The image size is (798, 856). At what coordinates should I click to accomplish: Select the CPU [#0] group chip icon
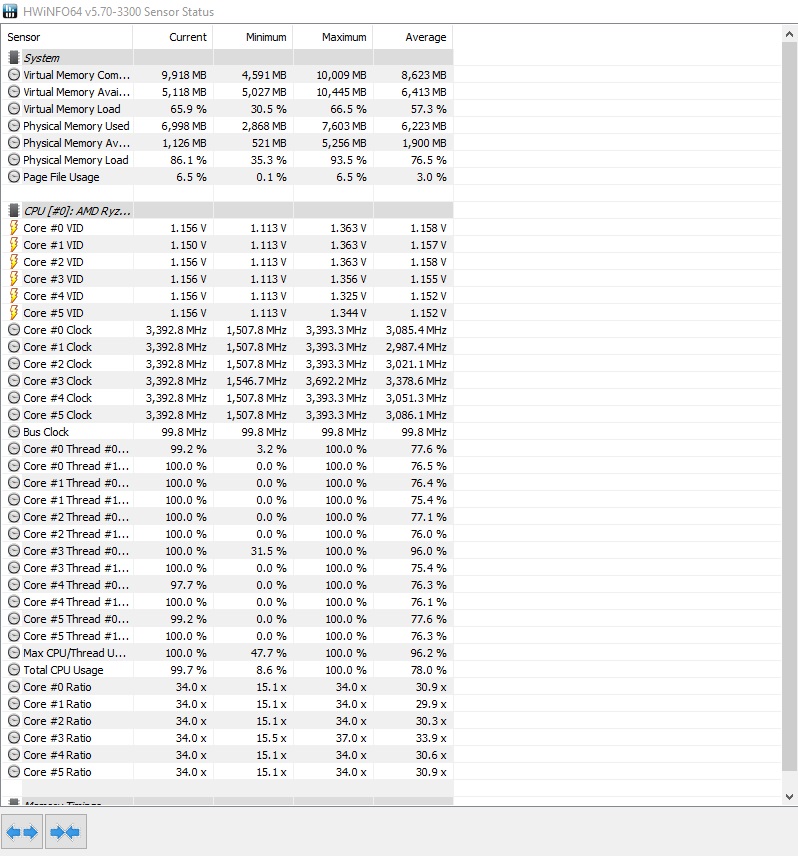(14, 210)
